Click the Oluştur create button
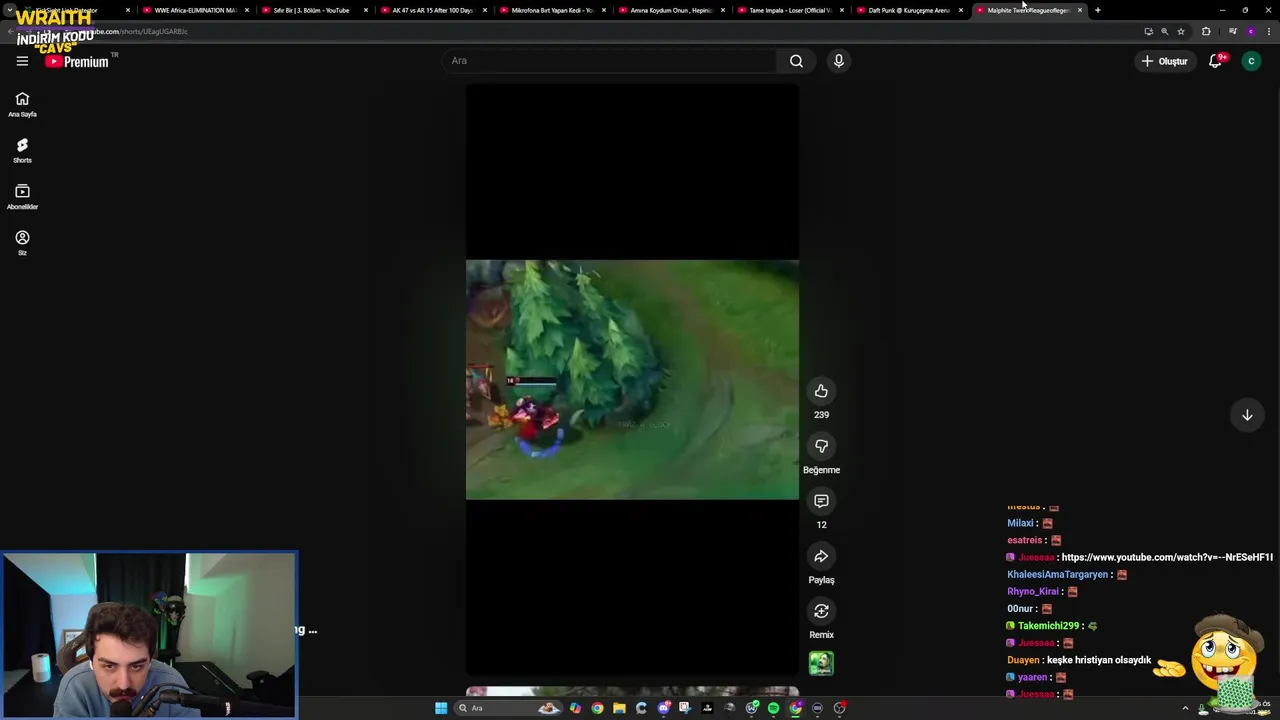This screenshot has width=1280, height=720. (1164, 61)
